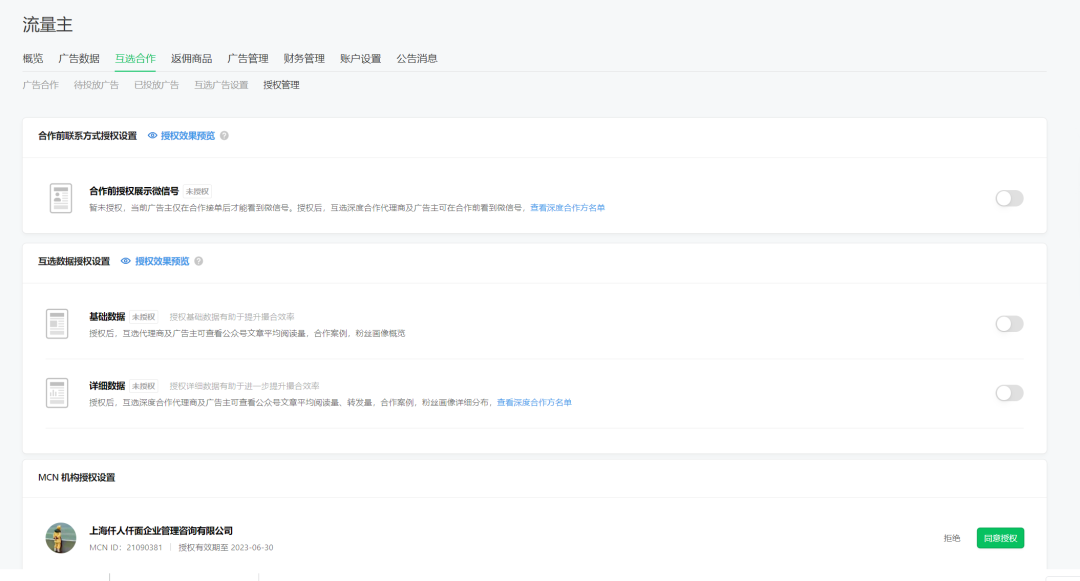Open the 财务管理 tab

click(305, 58)
